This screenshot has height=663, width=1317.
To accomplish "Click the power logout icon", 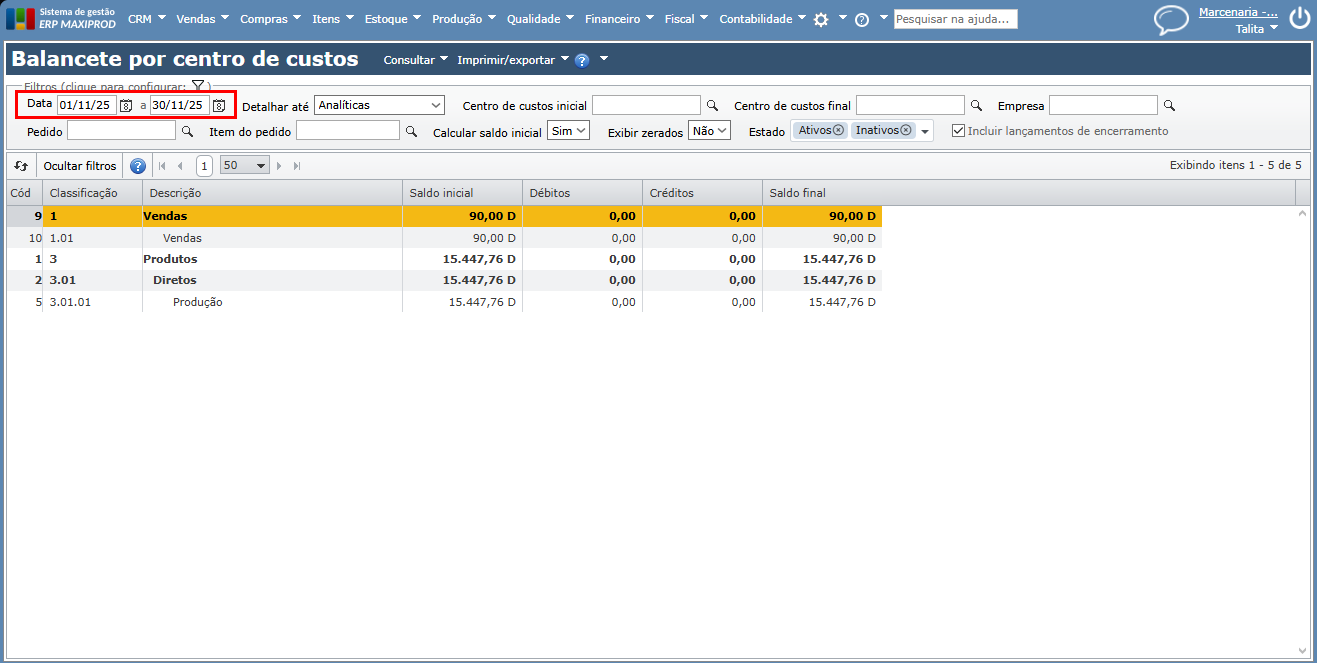I will tap(1299, 18).
